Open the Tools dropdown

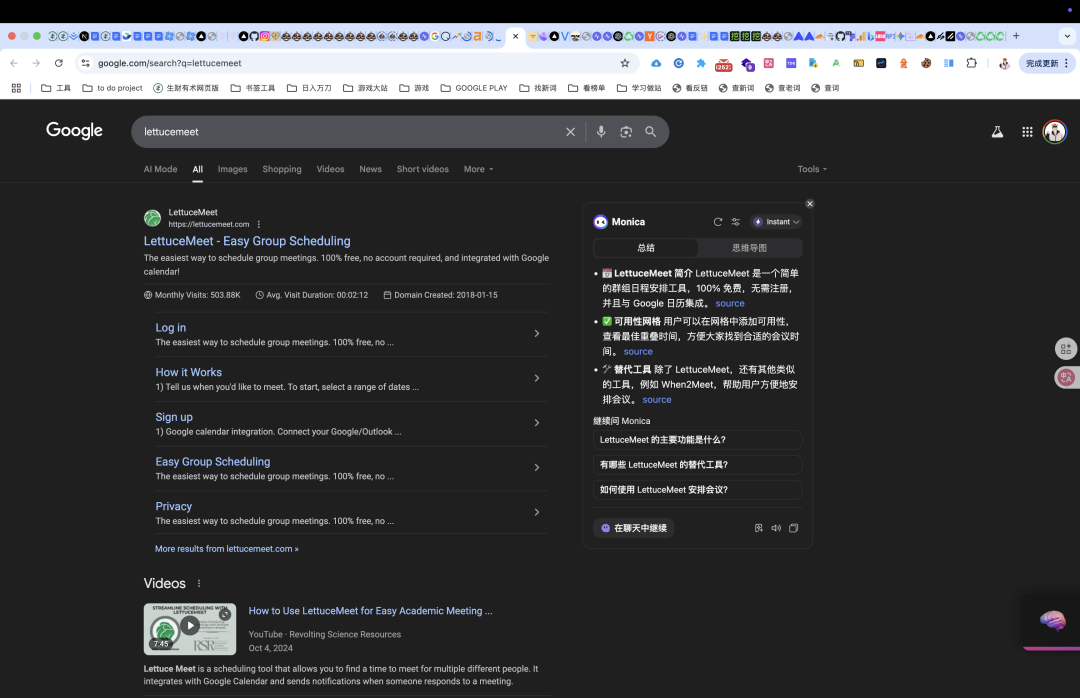(812, 169)
